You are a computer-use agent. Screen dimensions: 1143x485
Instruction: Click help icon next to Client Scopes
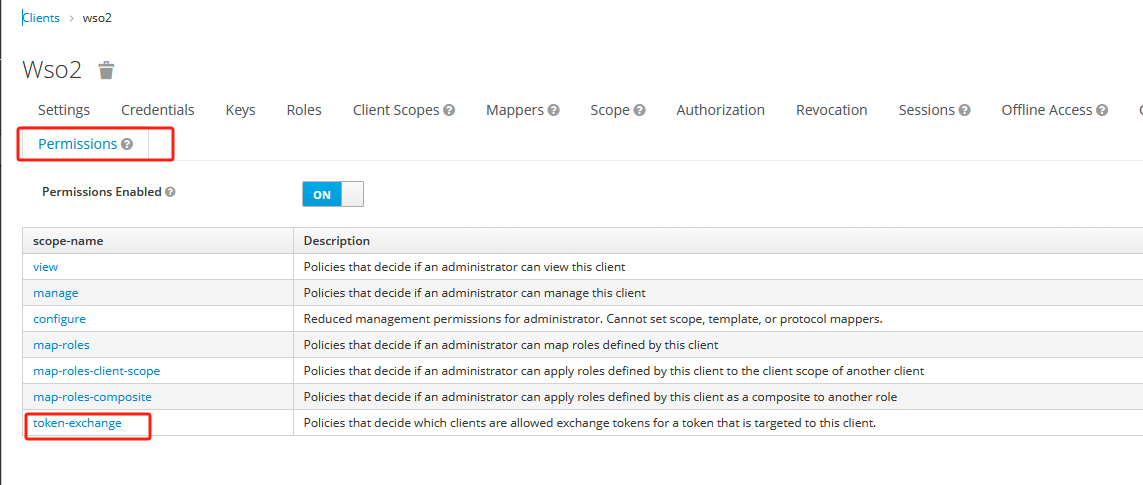point(449,111)
